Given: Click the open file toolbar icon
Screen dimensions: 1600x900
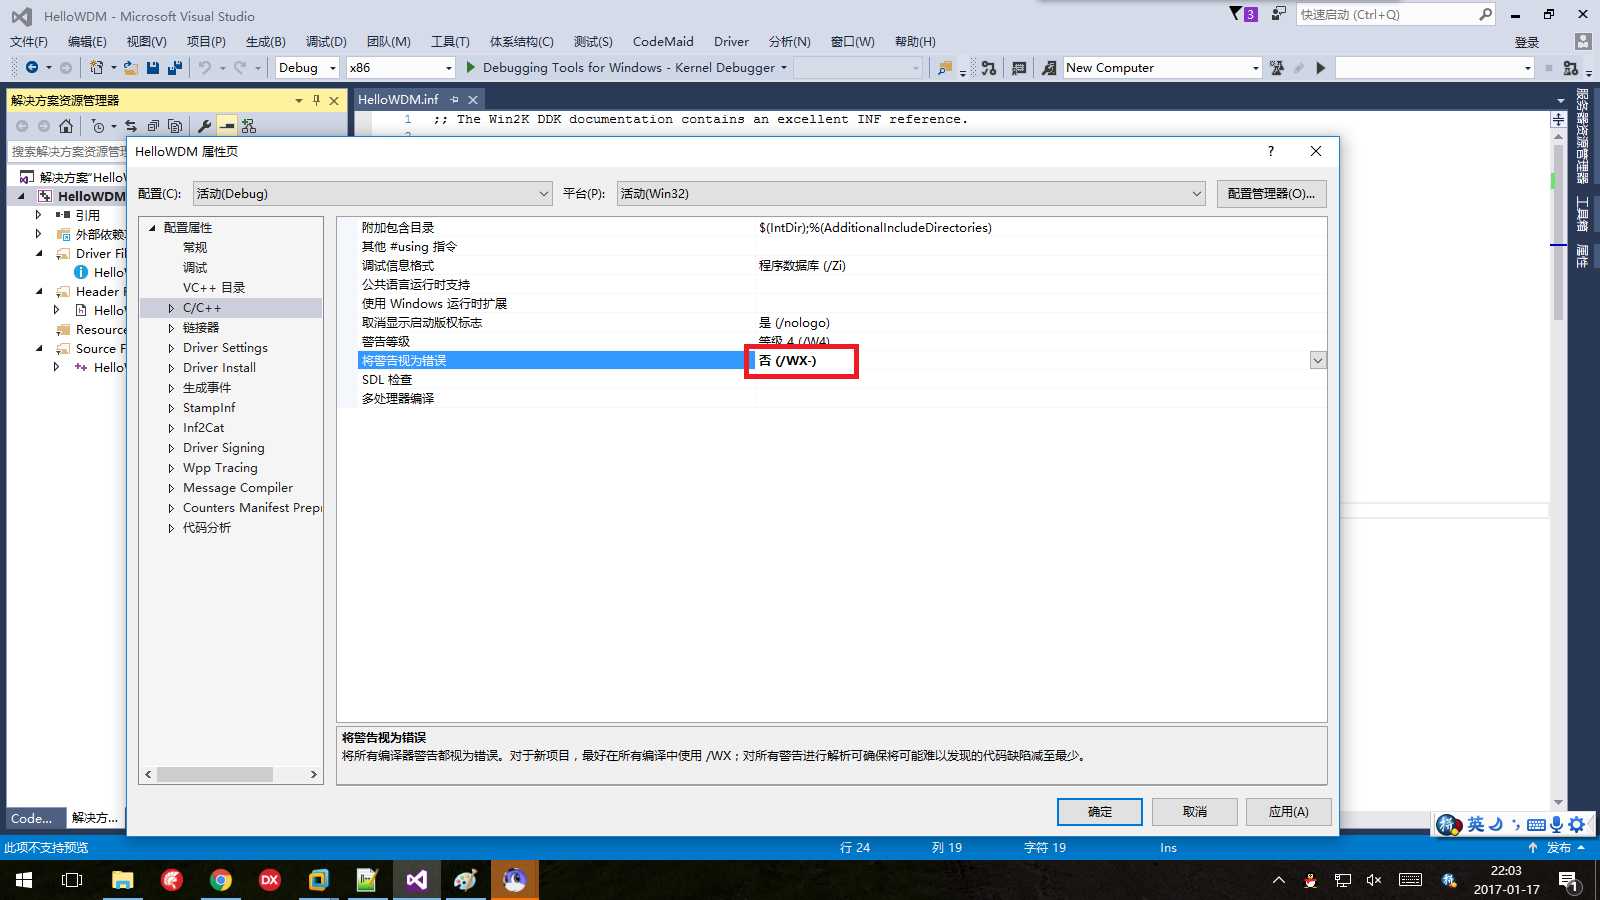Looking at the screenshot, I should (x=131, y=67).
